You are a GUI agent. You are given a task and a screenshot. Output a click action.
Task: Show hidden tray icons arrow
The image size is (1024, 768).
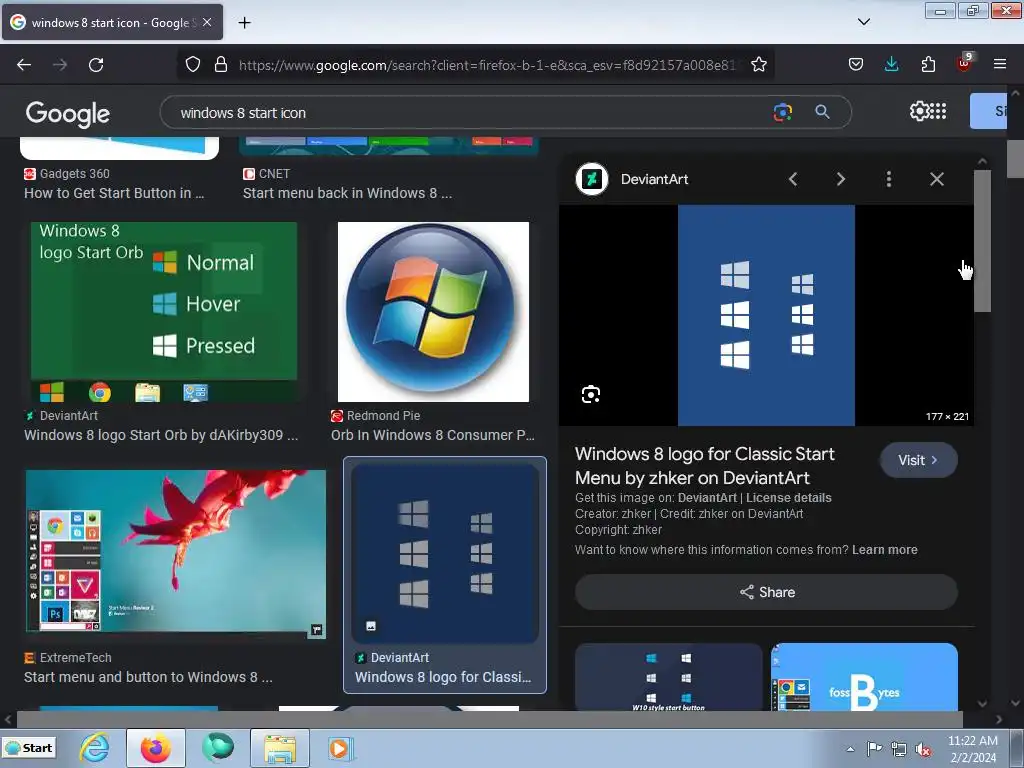pos(850,749)
